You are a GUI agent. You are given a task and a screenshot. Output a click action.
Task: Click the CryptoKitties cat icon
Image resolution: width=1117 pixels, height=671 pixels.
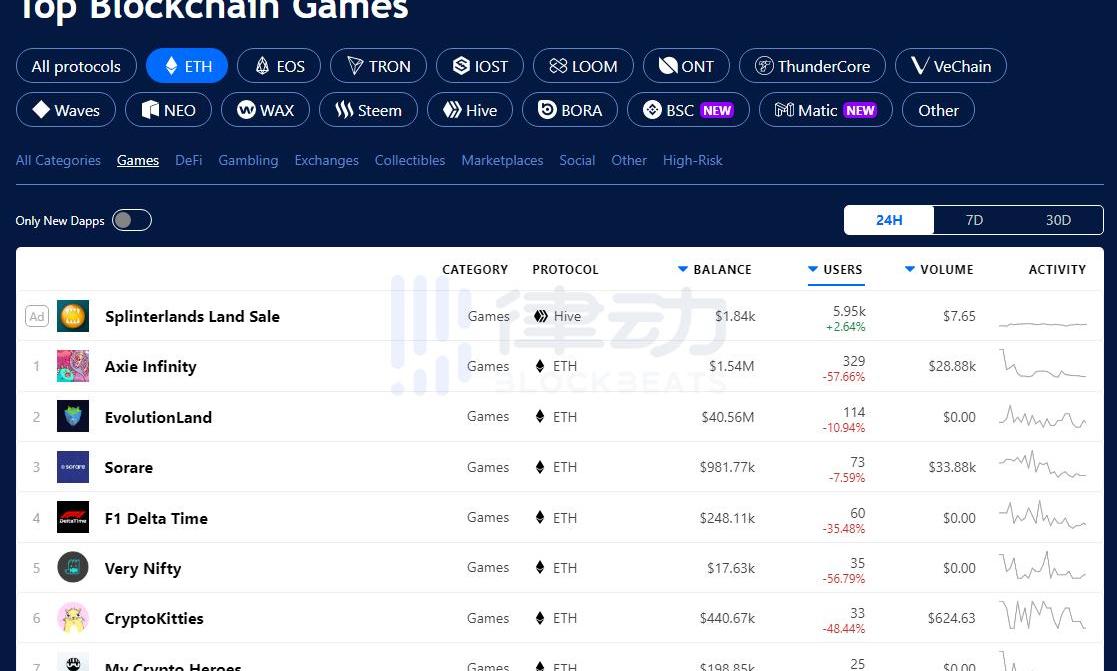point(73,618)
